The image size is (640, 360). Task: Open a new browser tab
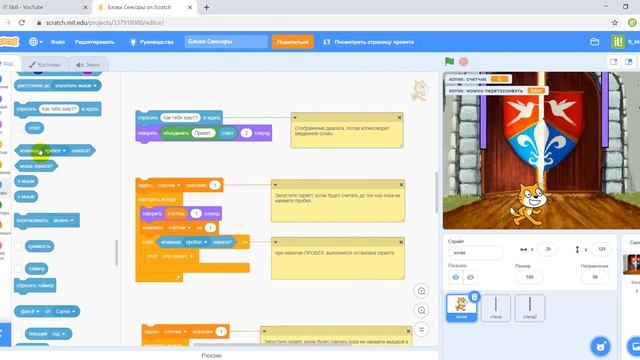coord(207,7)
